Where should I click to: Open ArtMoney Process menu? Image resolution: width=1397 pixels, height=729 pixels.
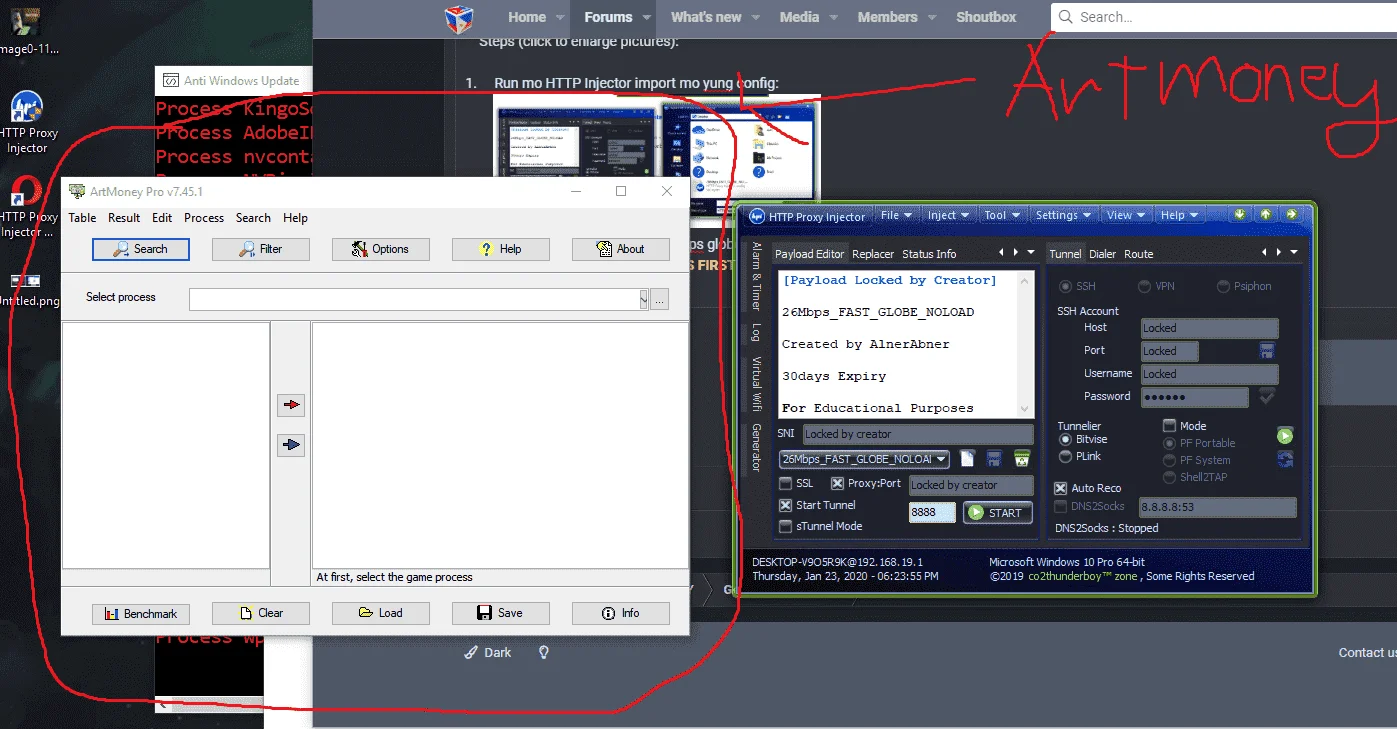[x=204, y=218]
